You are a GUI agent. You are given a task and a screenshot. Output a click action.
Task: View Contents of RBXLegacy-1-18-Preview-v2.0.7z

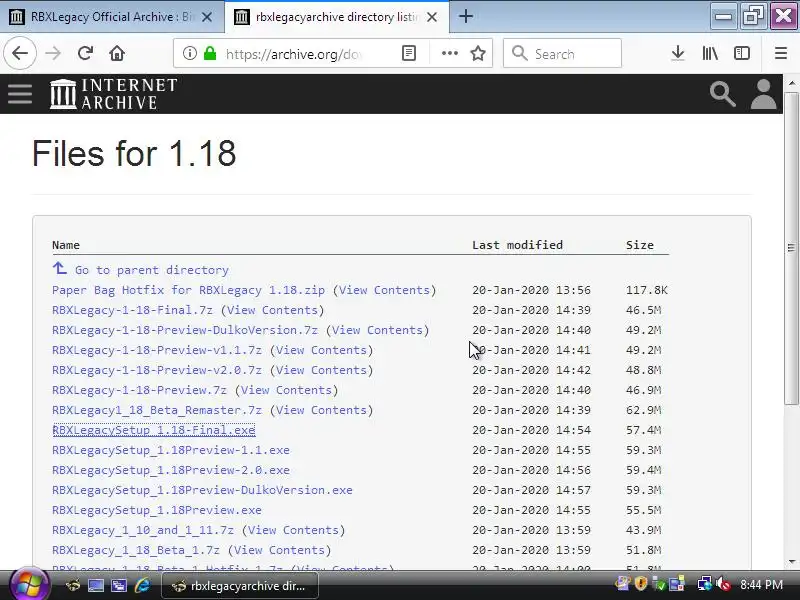(321, 370)
